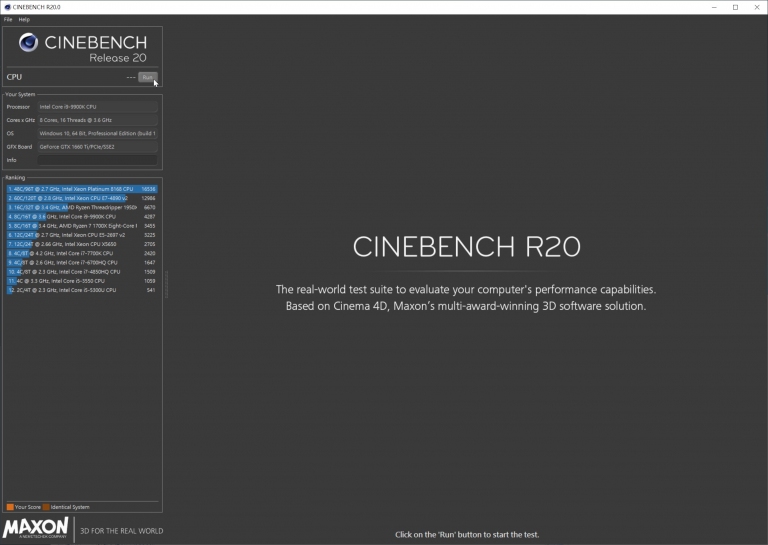Select ranking row Intel Xeon Platinum 8168
Image resolution: width=768 pixels, height=545 pixels.
point(82,189)
